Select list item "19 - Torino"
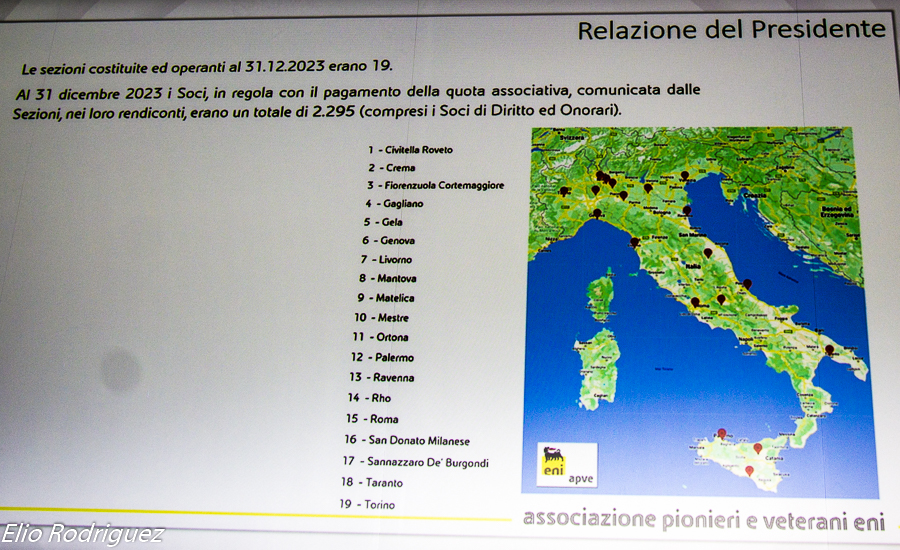The width and height of the screenshot is (900, 550). (367, 505)
